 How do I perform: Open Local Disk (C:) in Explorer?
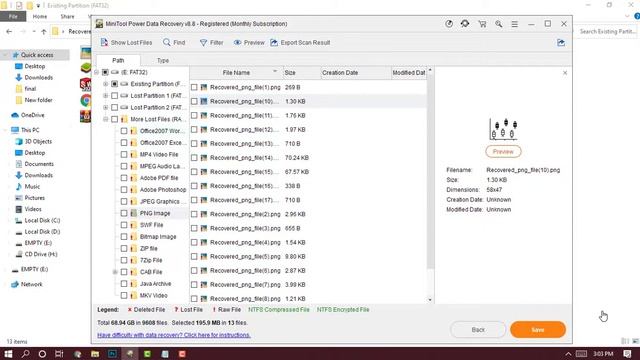pos(38,220)
